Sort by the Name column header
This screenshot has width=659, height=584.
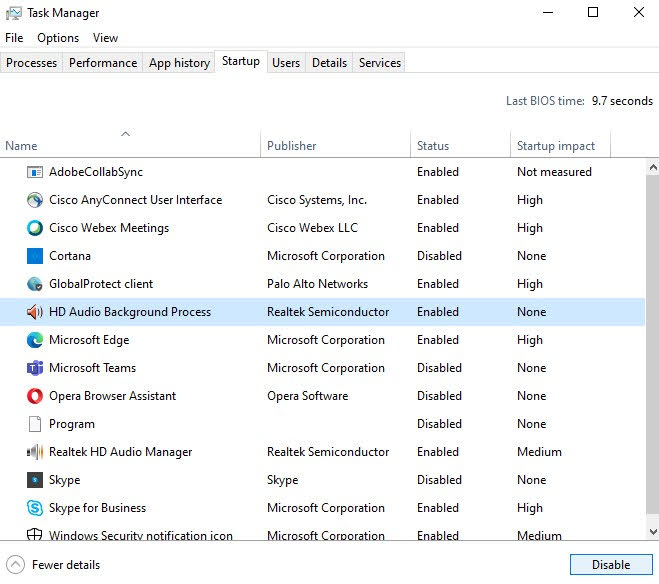point(130,146)
